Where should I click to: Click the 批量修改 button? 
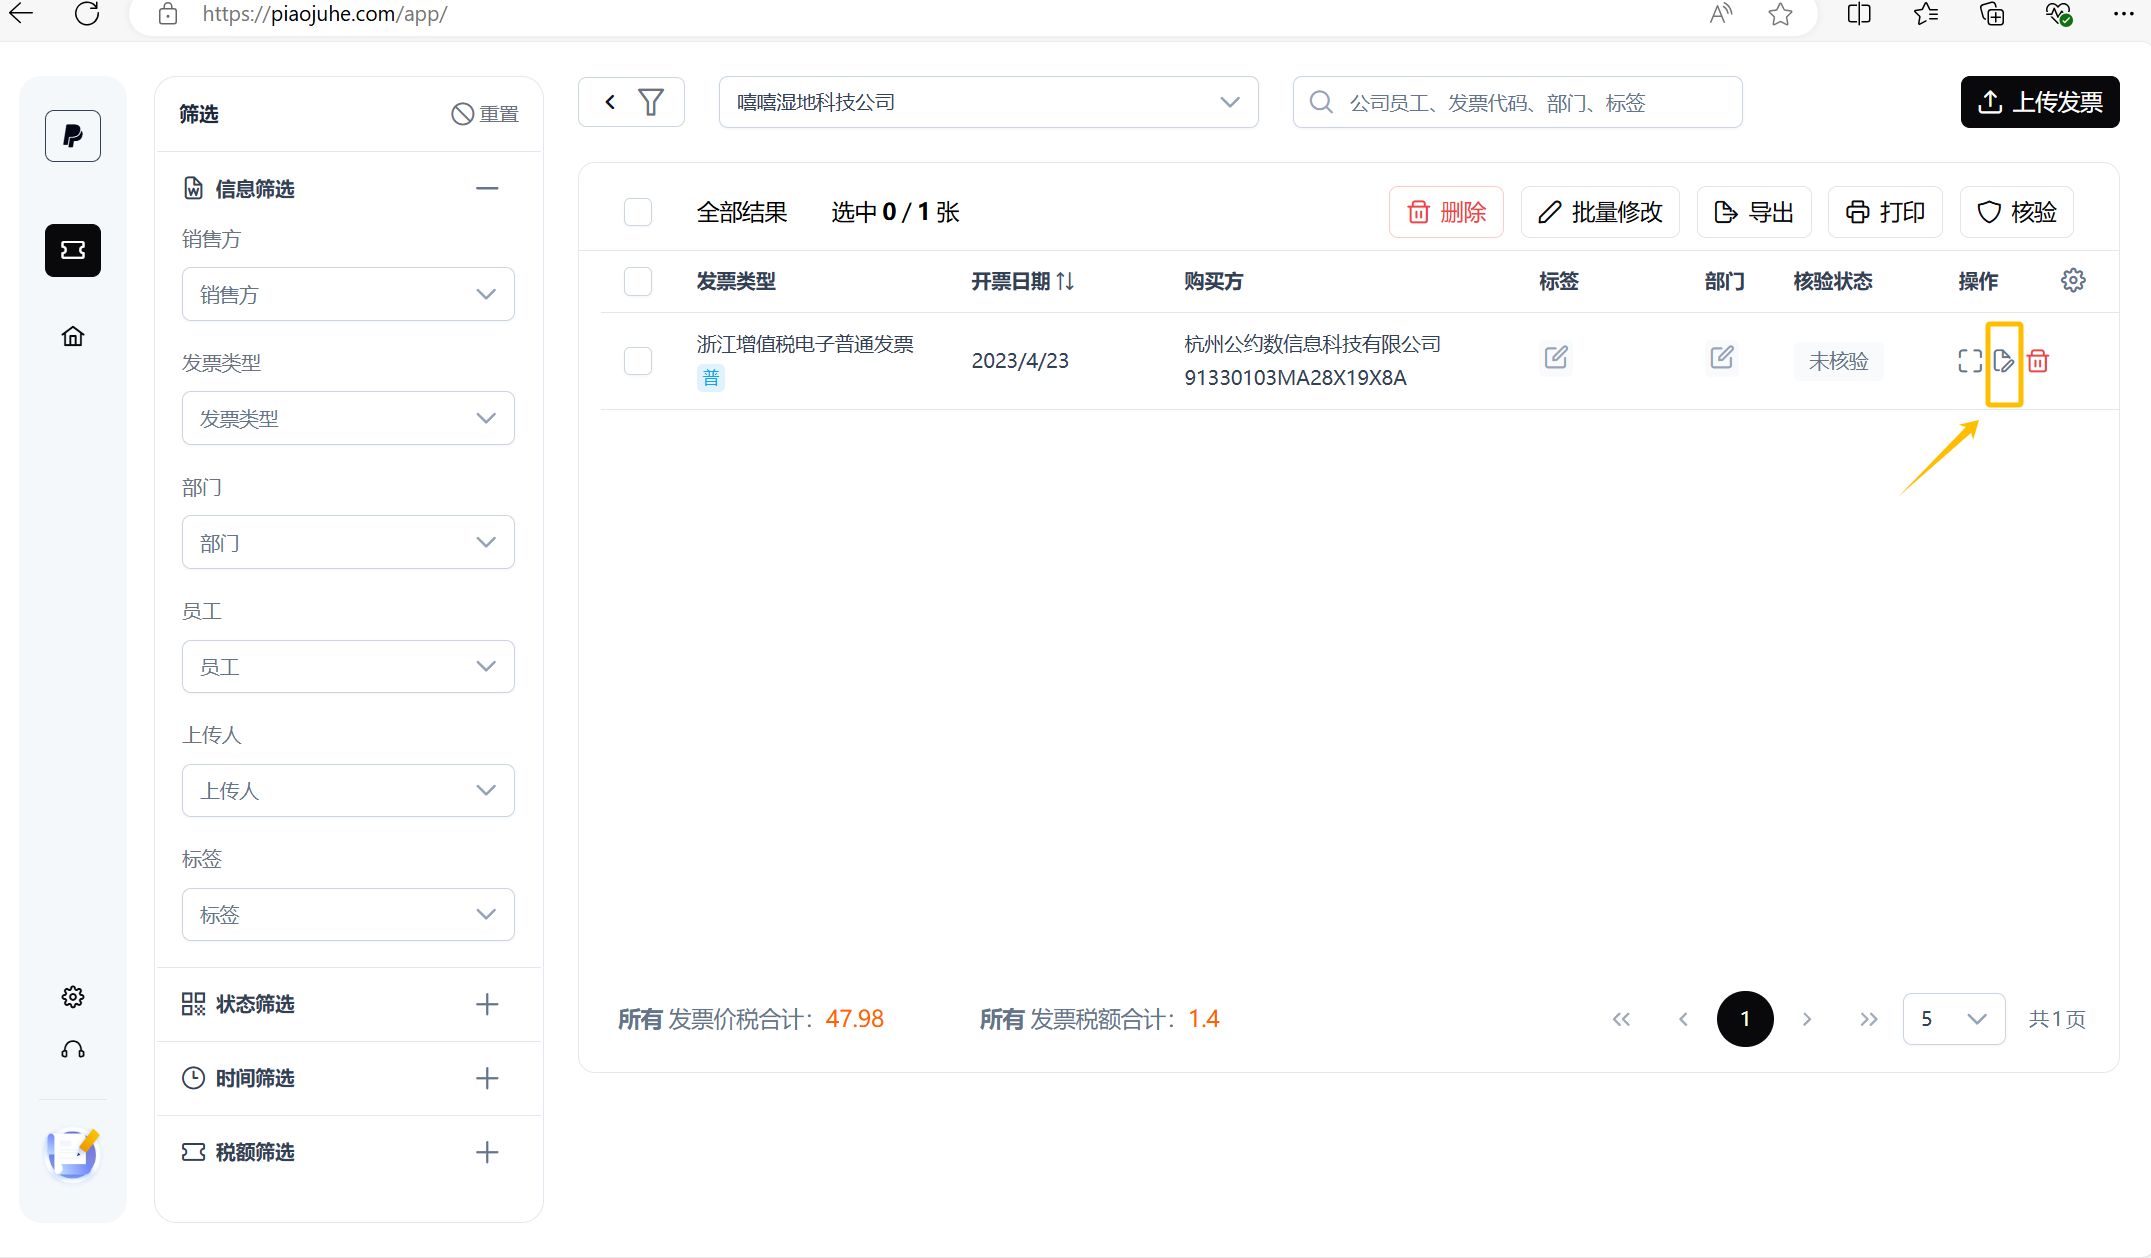pos(1600,212)
